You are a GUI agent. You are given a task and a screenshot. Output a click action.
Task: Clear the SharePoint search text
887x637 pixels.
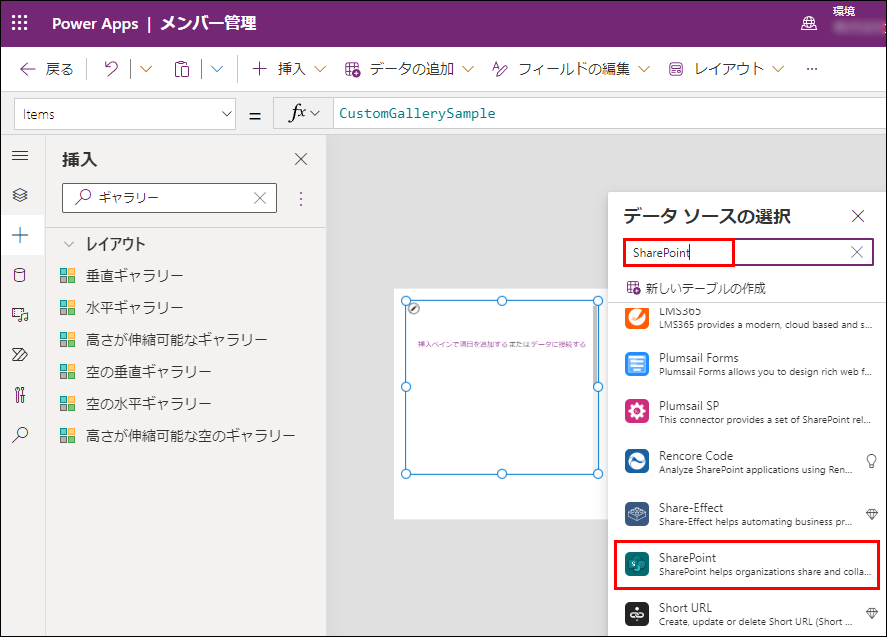857,252
